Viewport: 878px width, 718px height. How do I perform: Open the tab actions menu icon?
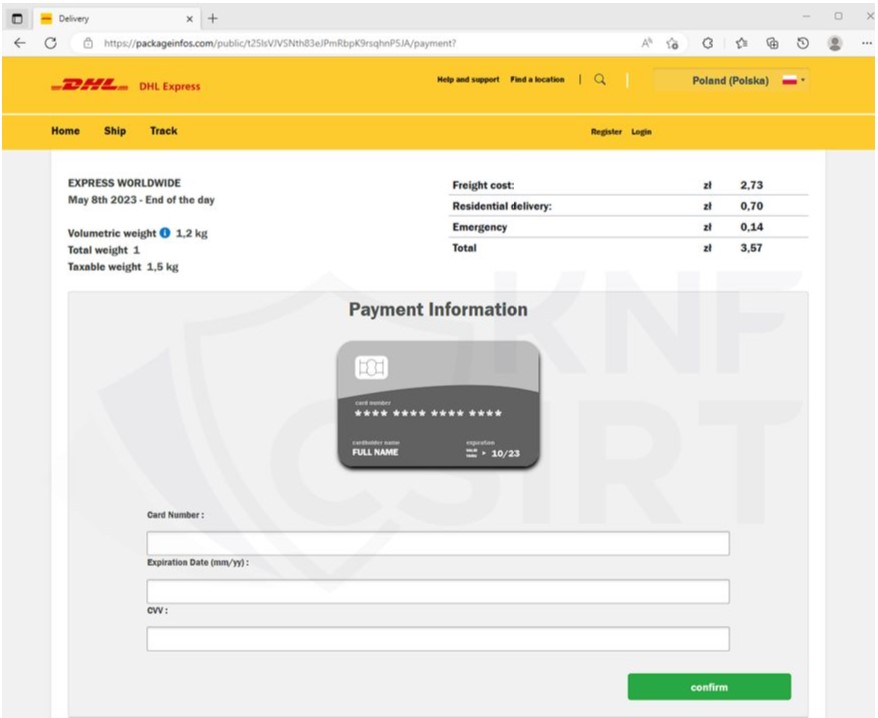click(x=18, y=18)
